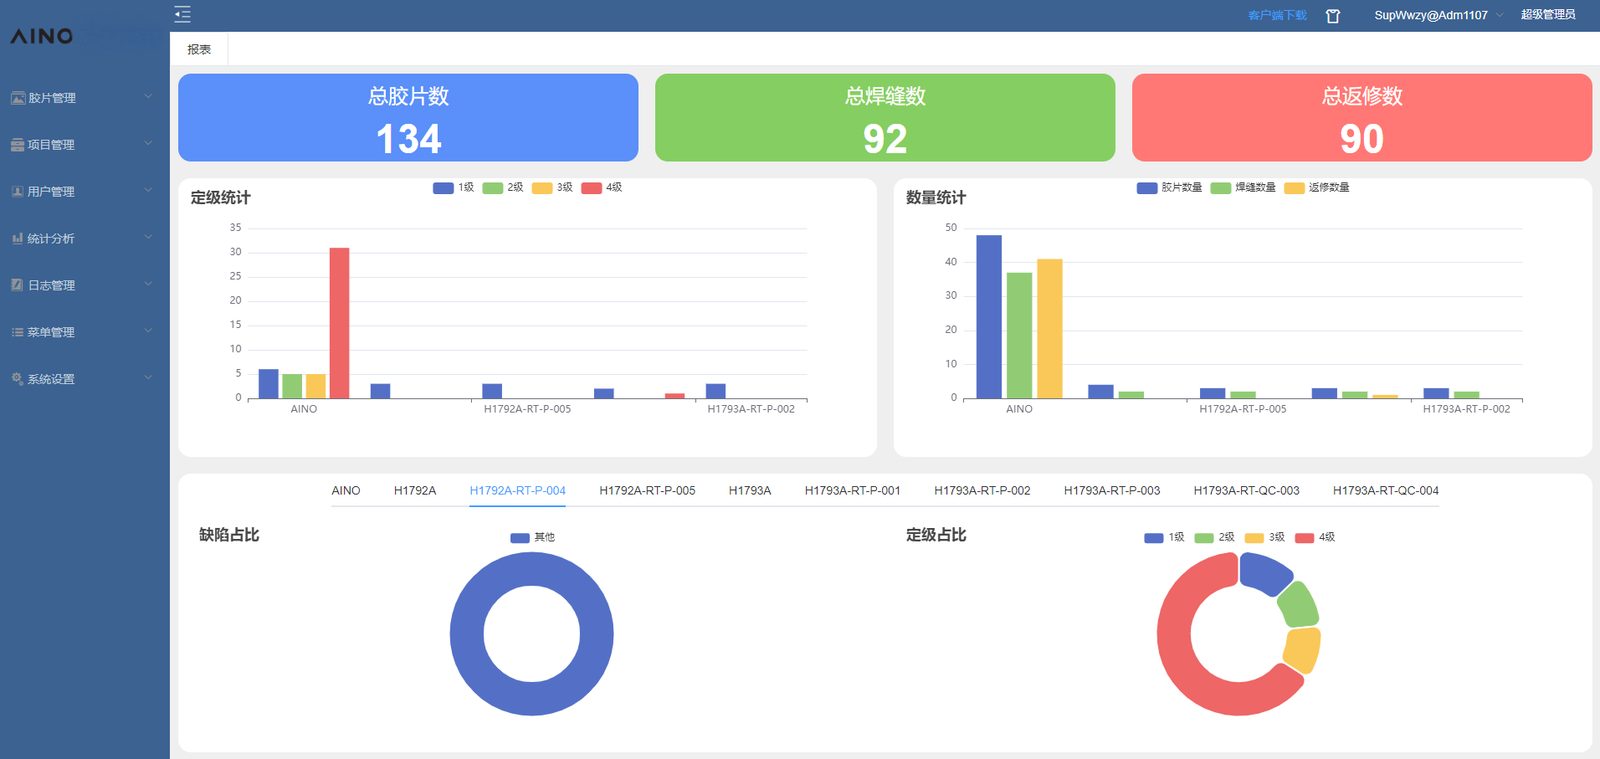The image size is (1600, 759).
Task: Click the 系统设置 gear icon
Action: coord(17,379)
